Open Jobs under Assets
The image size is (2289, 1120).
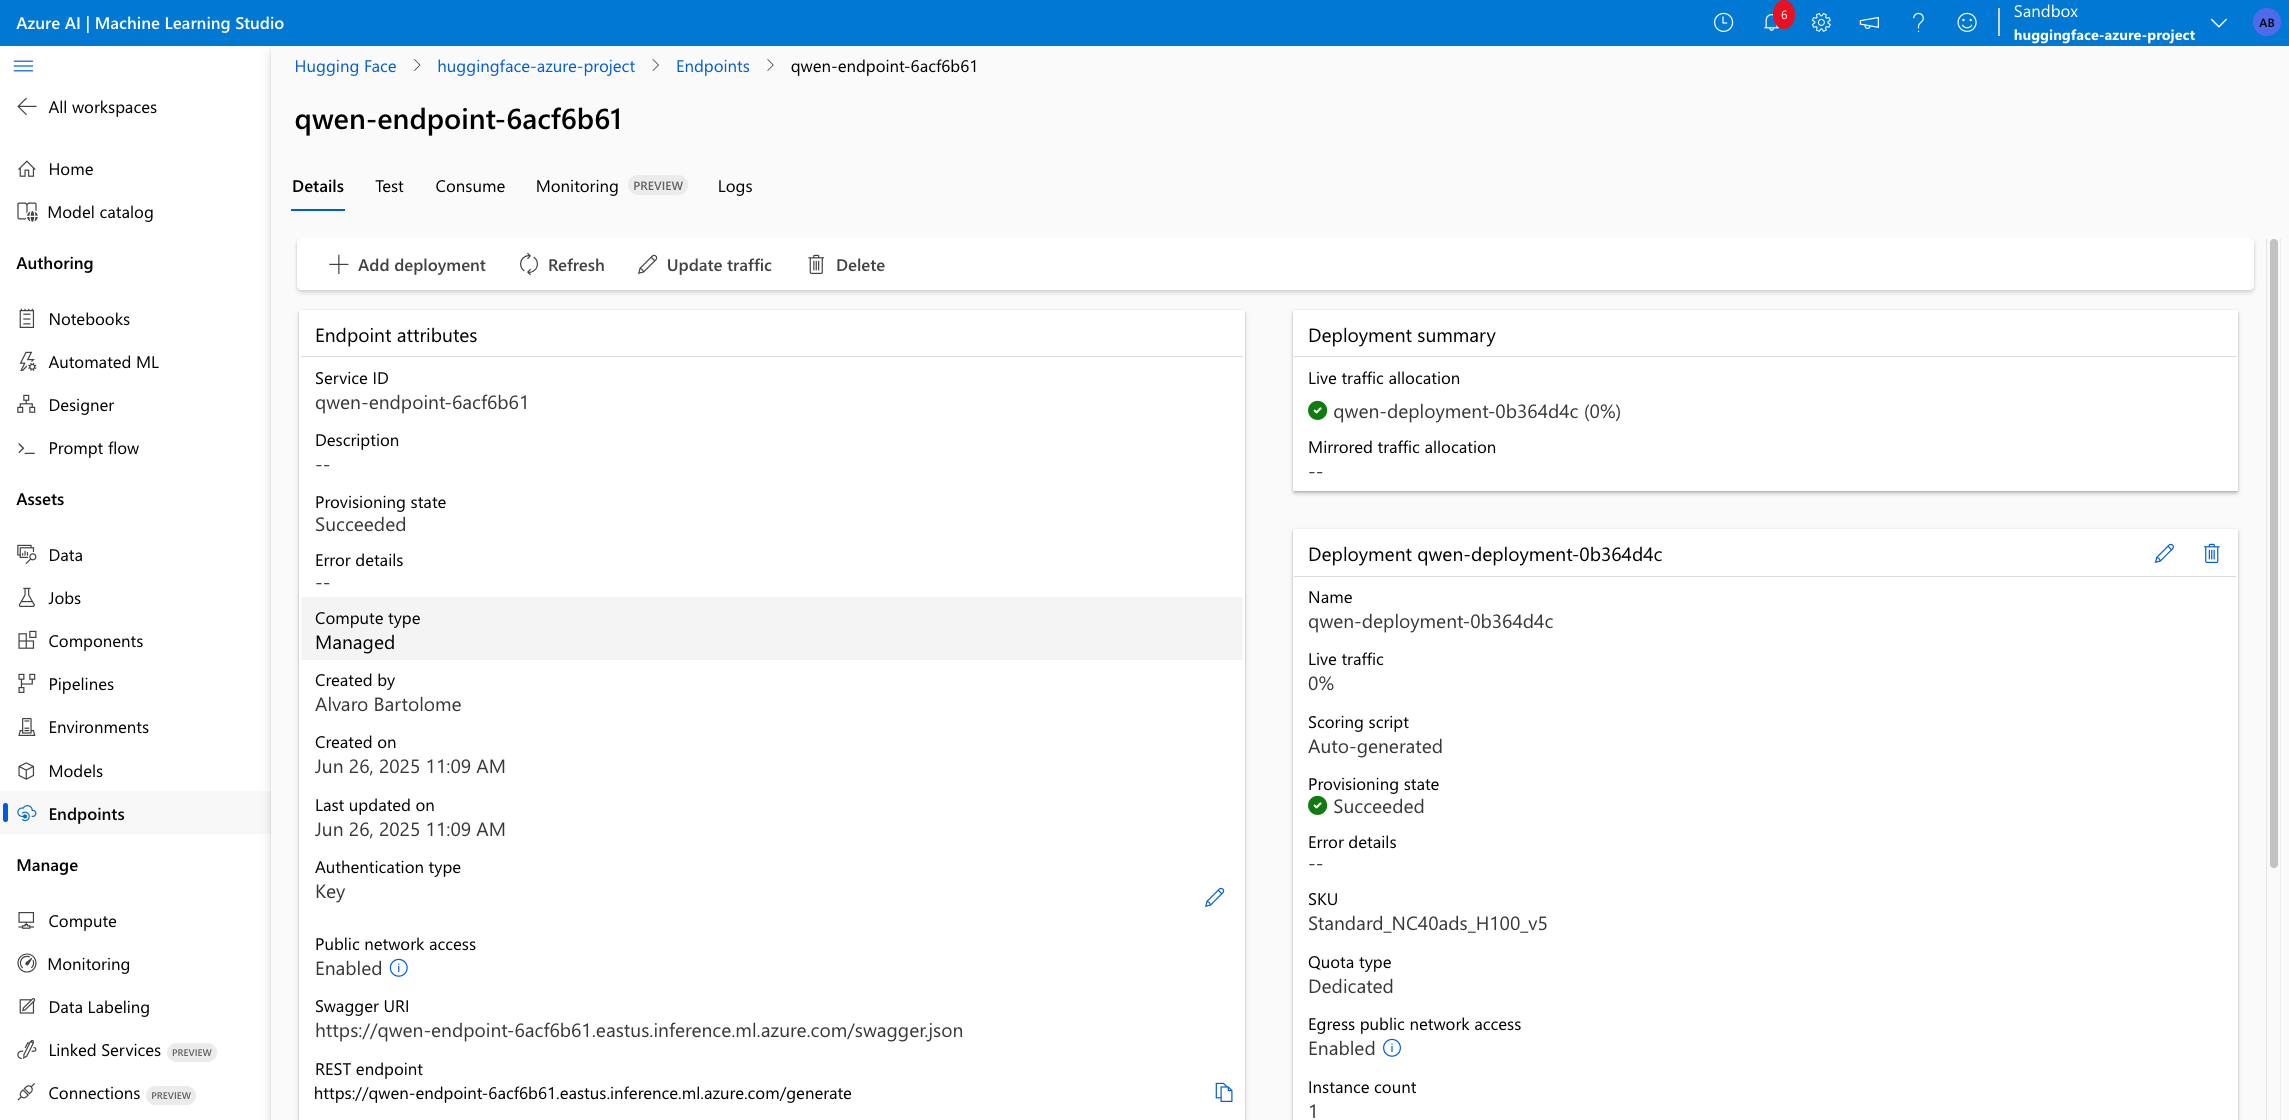tap(64, 597)
